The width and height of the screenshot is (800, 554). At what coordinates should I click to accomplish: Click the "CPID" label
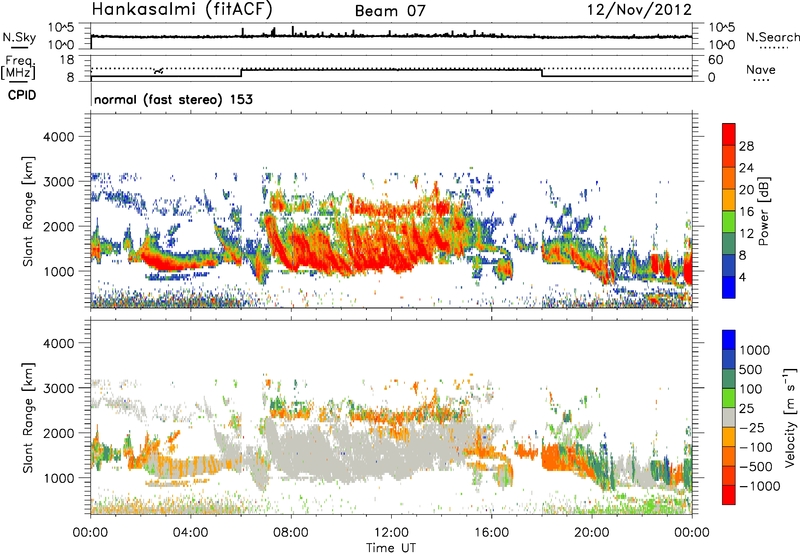(22, 95)
